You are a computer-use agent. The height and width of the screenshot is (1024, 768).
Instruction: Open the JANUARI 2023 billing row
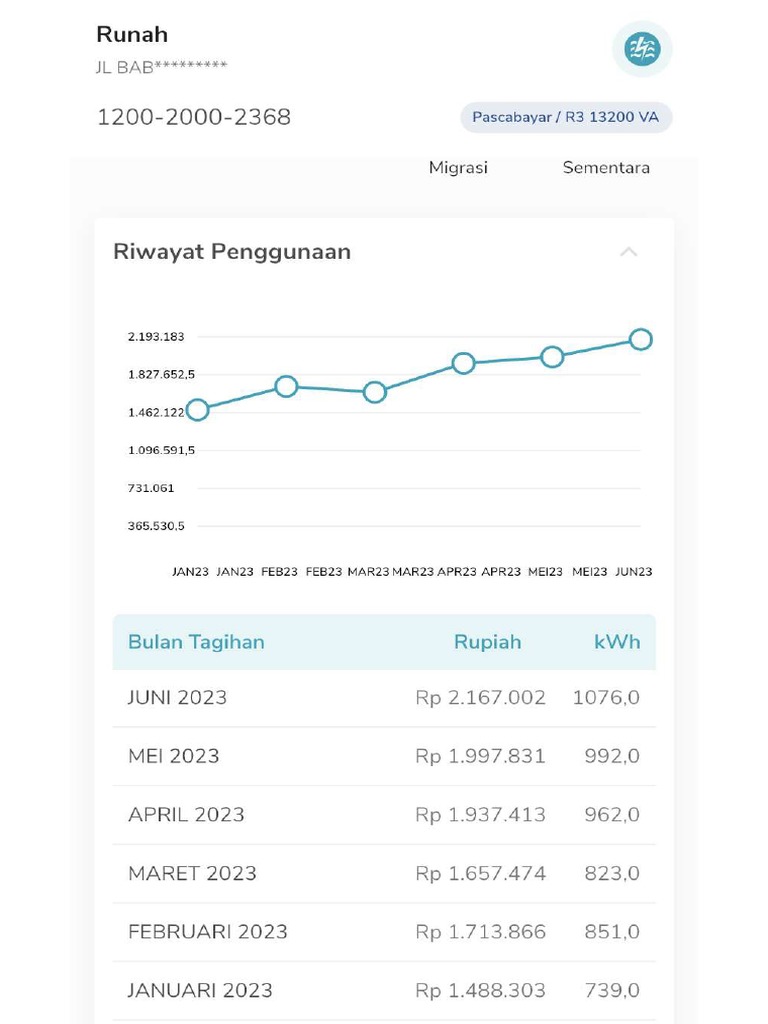(x=384, y=991)
